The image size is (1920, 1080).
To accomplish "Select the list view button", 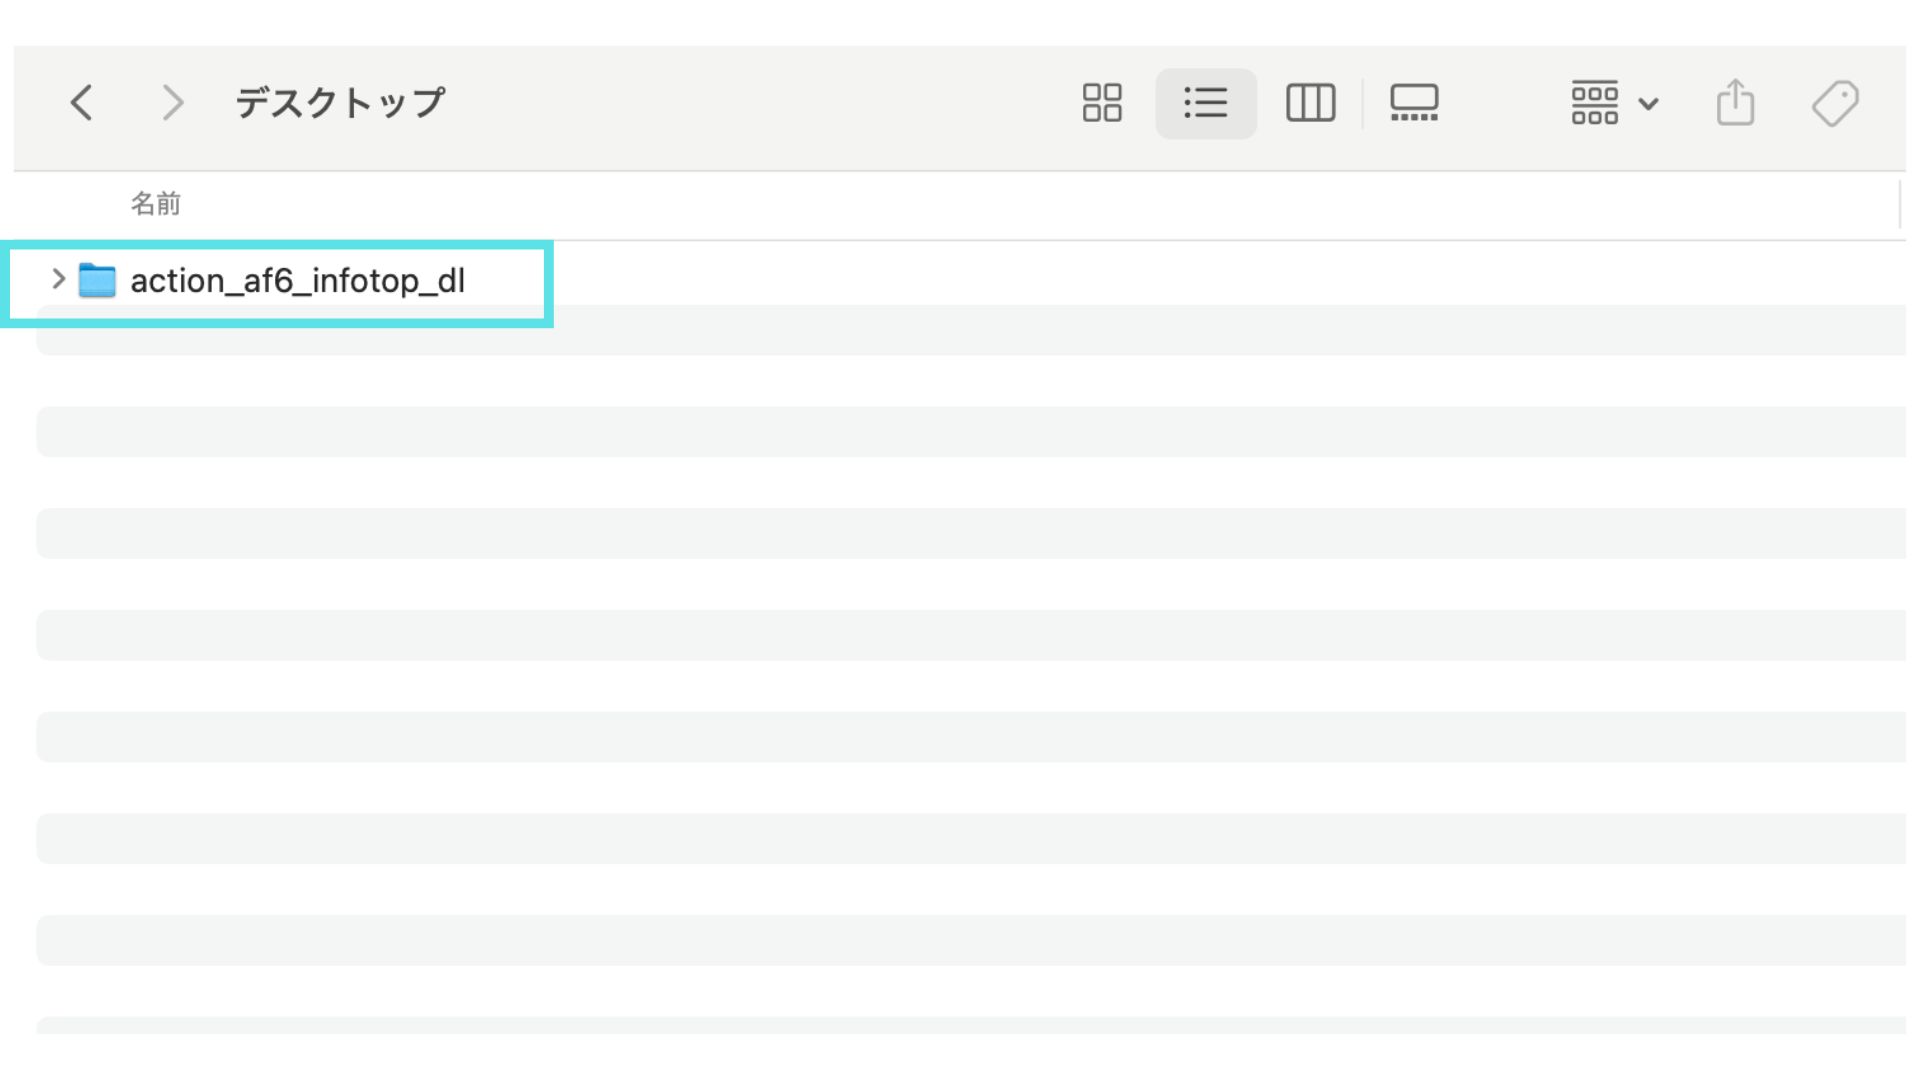I will click(1205, 103).
